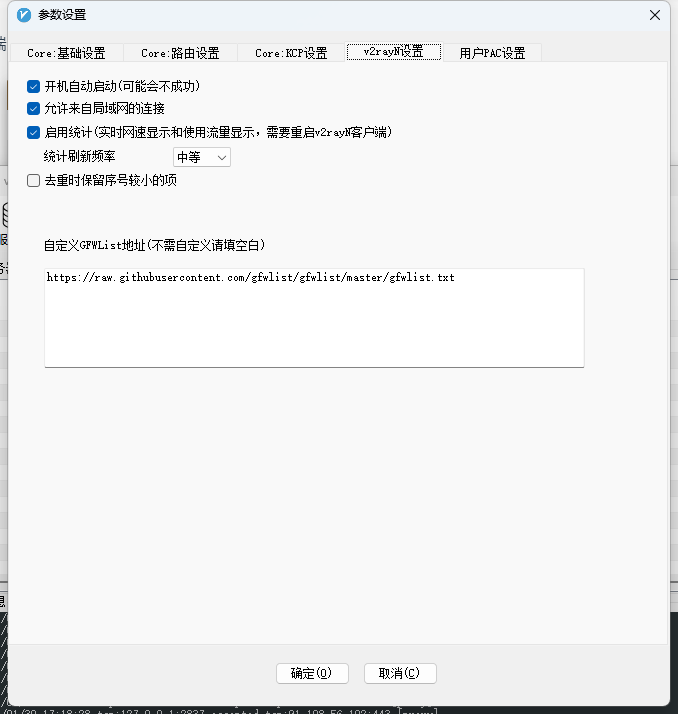678x714 pixels.
Task: Go to the Core:KCP设置 tab
Action: (x=291, y=53)
